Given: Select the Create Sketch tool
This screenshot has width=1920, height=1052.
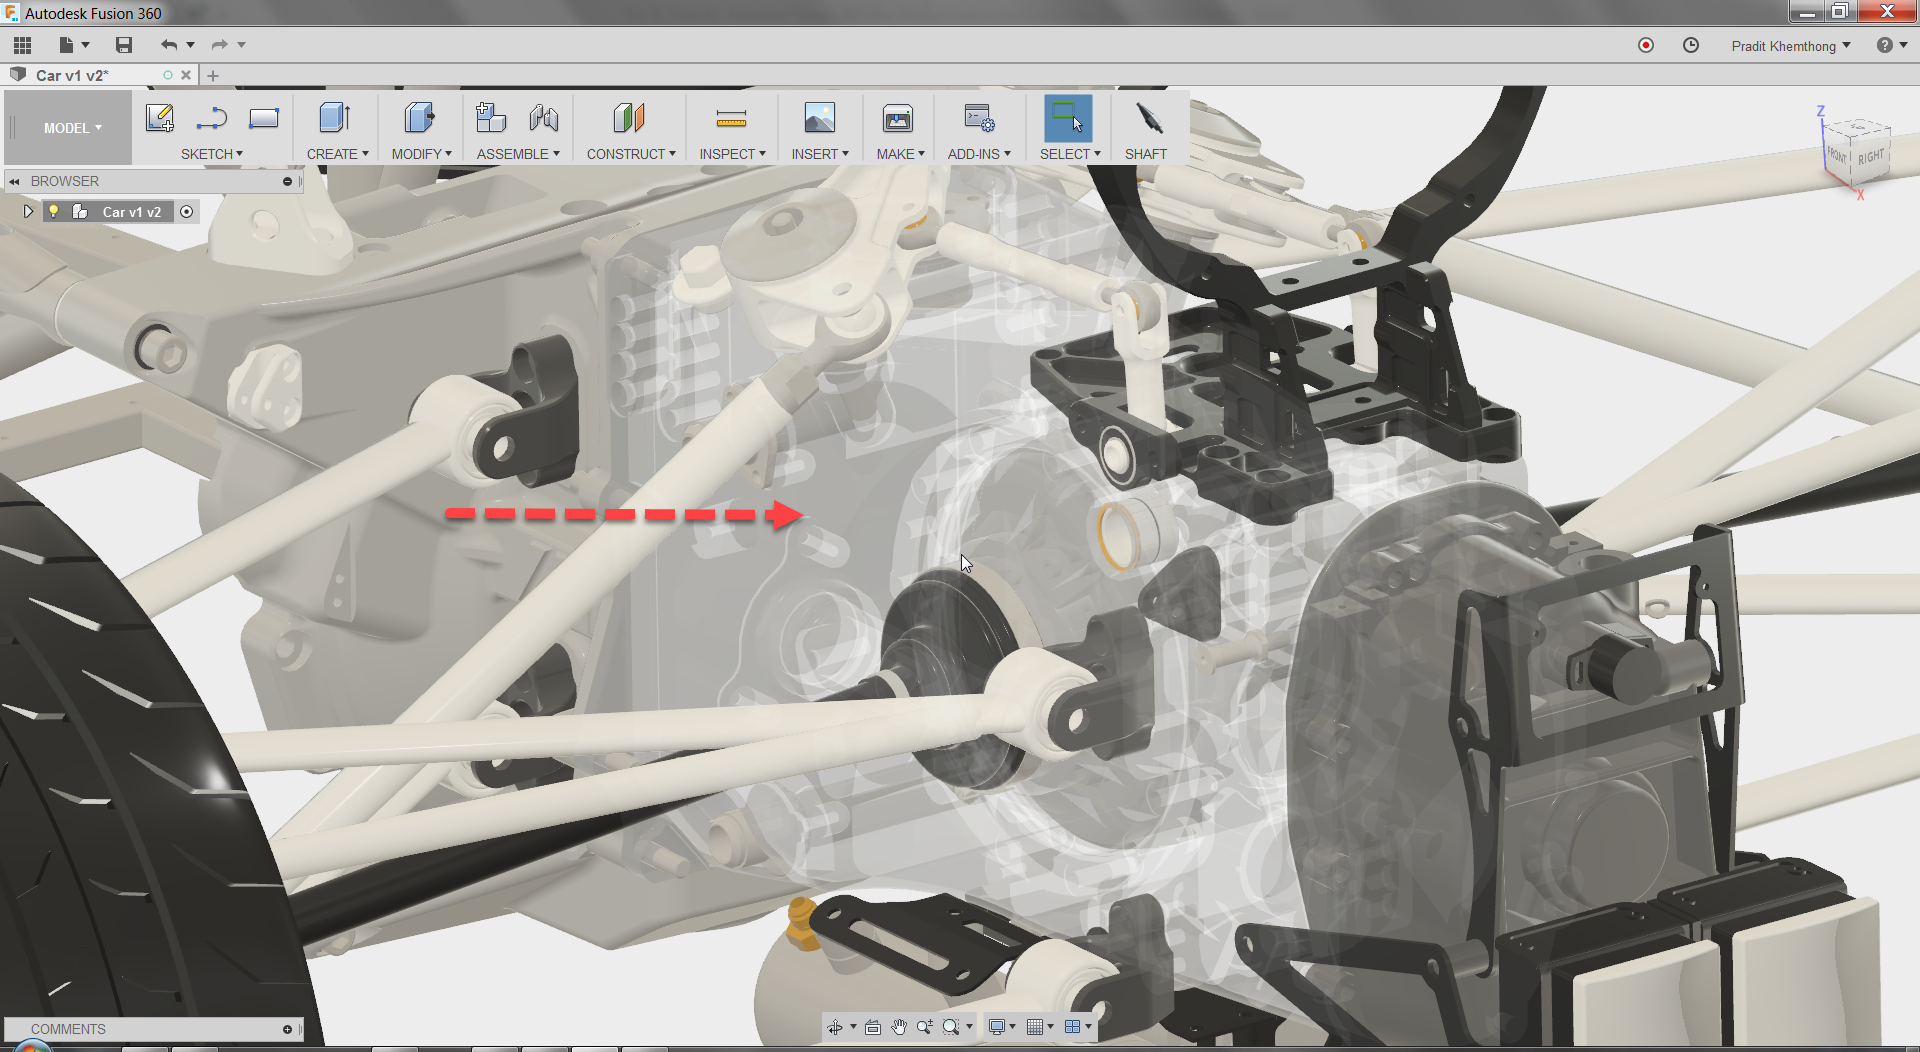Looking at the screenshot, I should pyautogui.click(x=160, y=117).
